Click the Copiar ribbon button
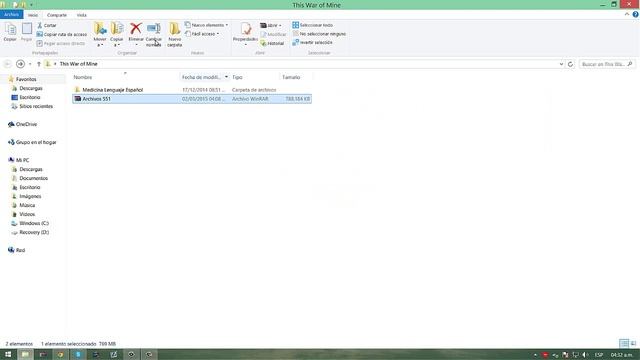Viewport: 640px width, 360px height. pos(10,32)
